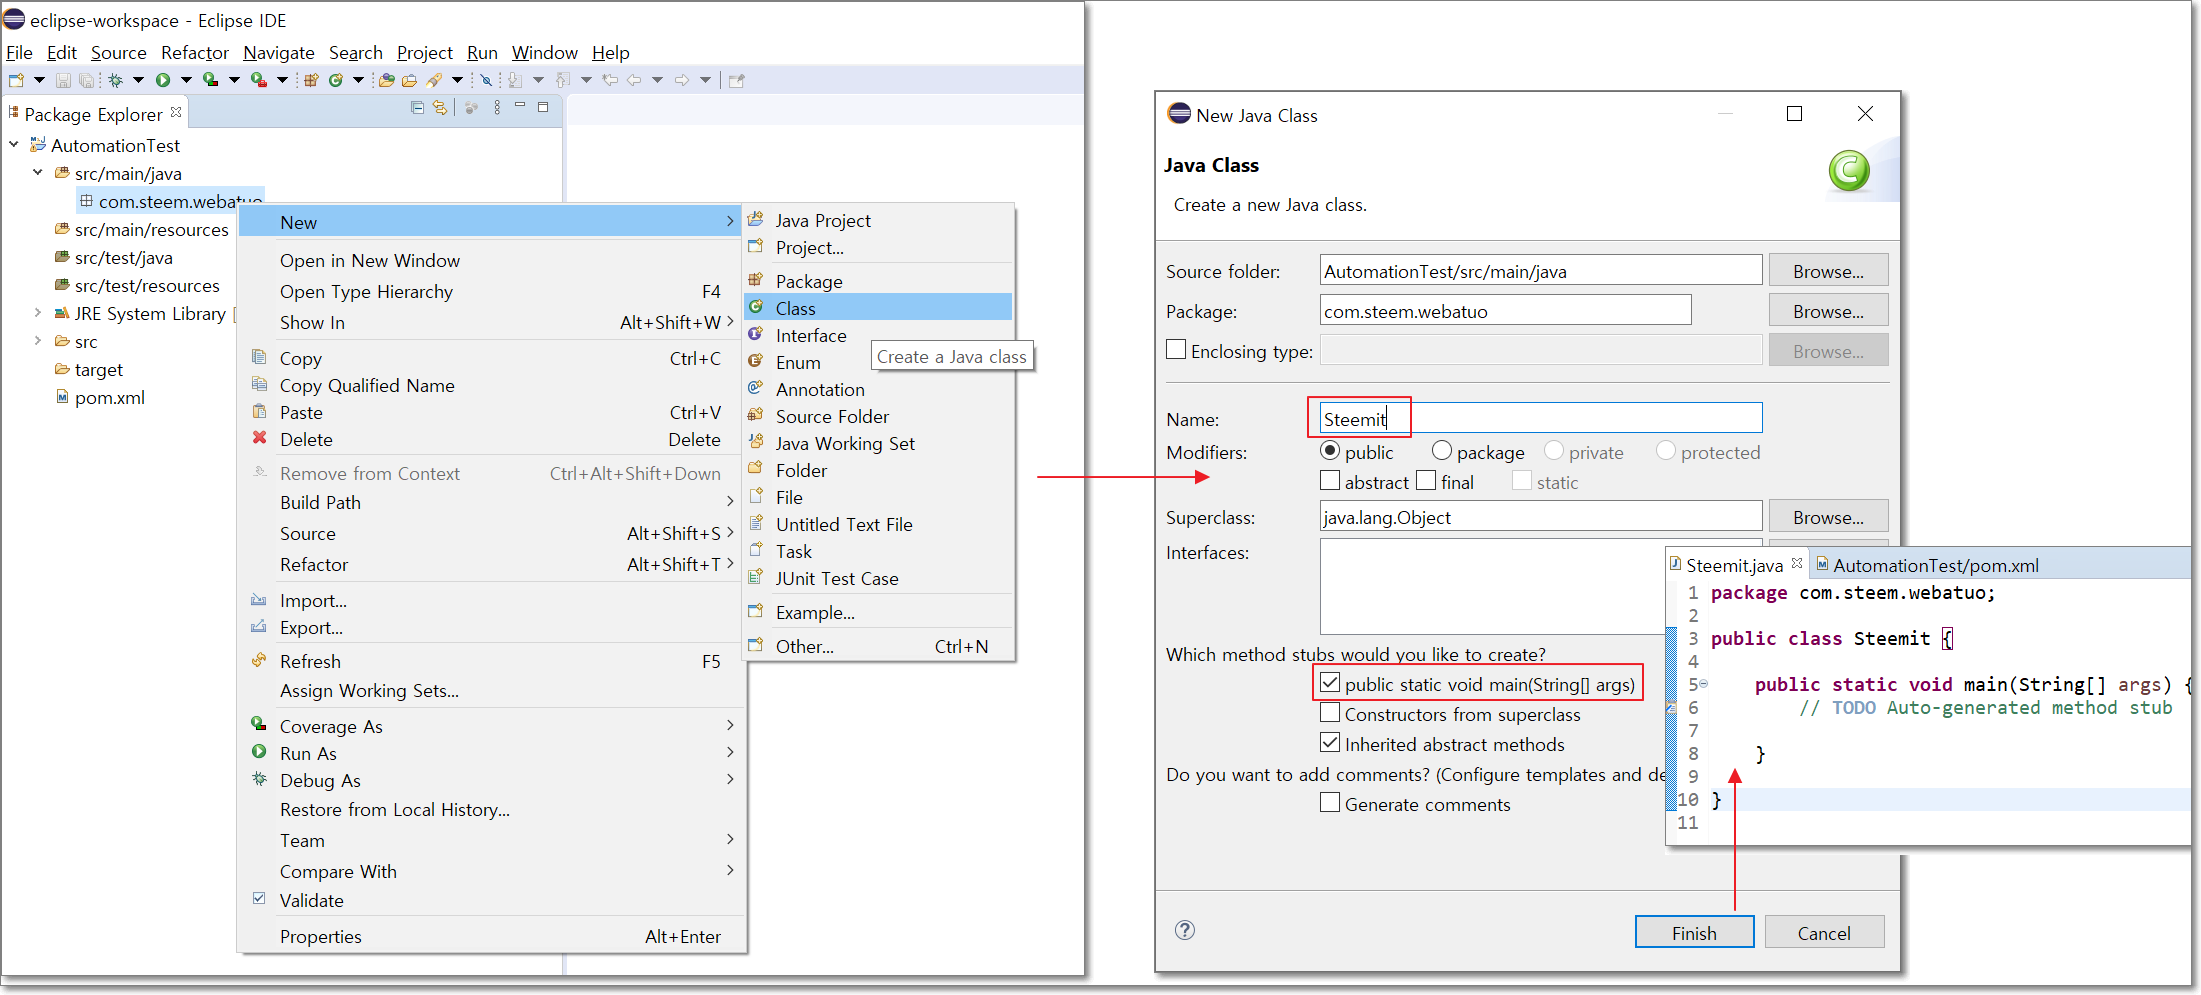Click Collapse All in Package Explorer
The height and width of the screenshot is (995, 2201).
pos(417,108)
